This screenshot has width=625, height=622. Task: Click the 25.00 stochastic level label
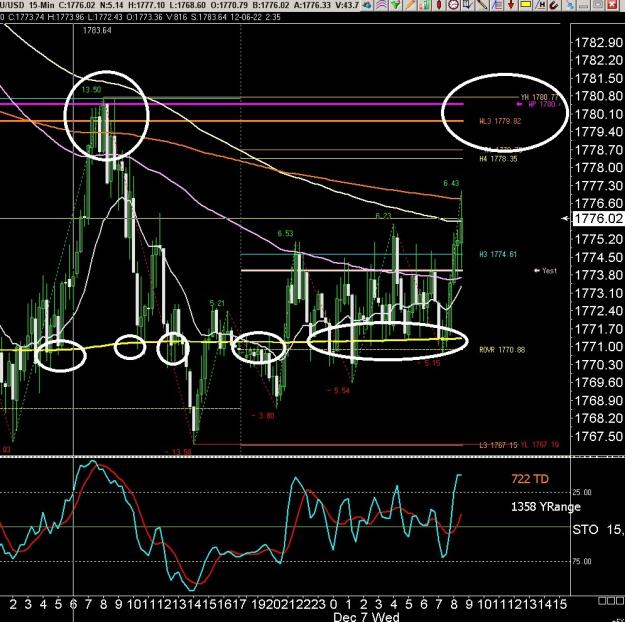582,492
